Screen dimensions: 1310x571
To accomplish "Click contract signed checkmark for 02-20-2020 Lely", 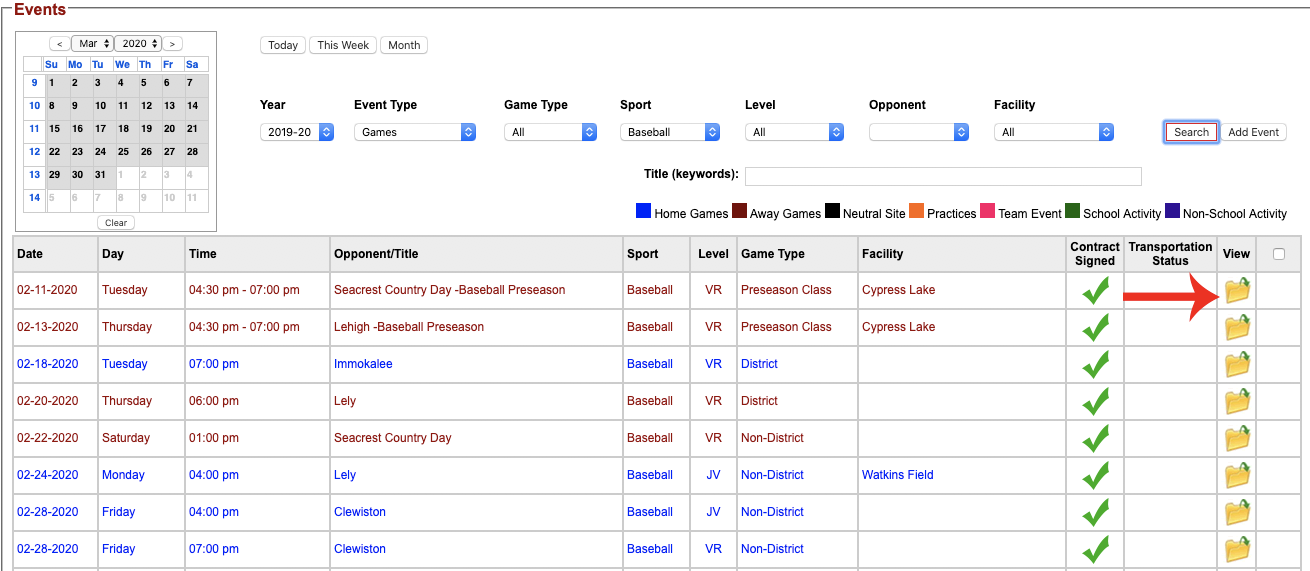I will (1095, 401).
